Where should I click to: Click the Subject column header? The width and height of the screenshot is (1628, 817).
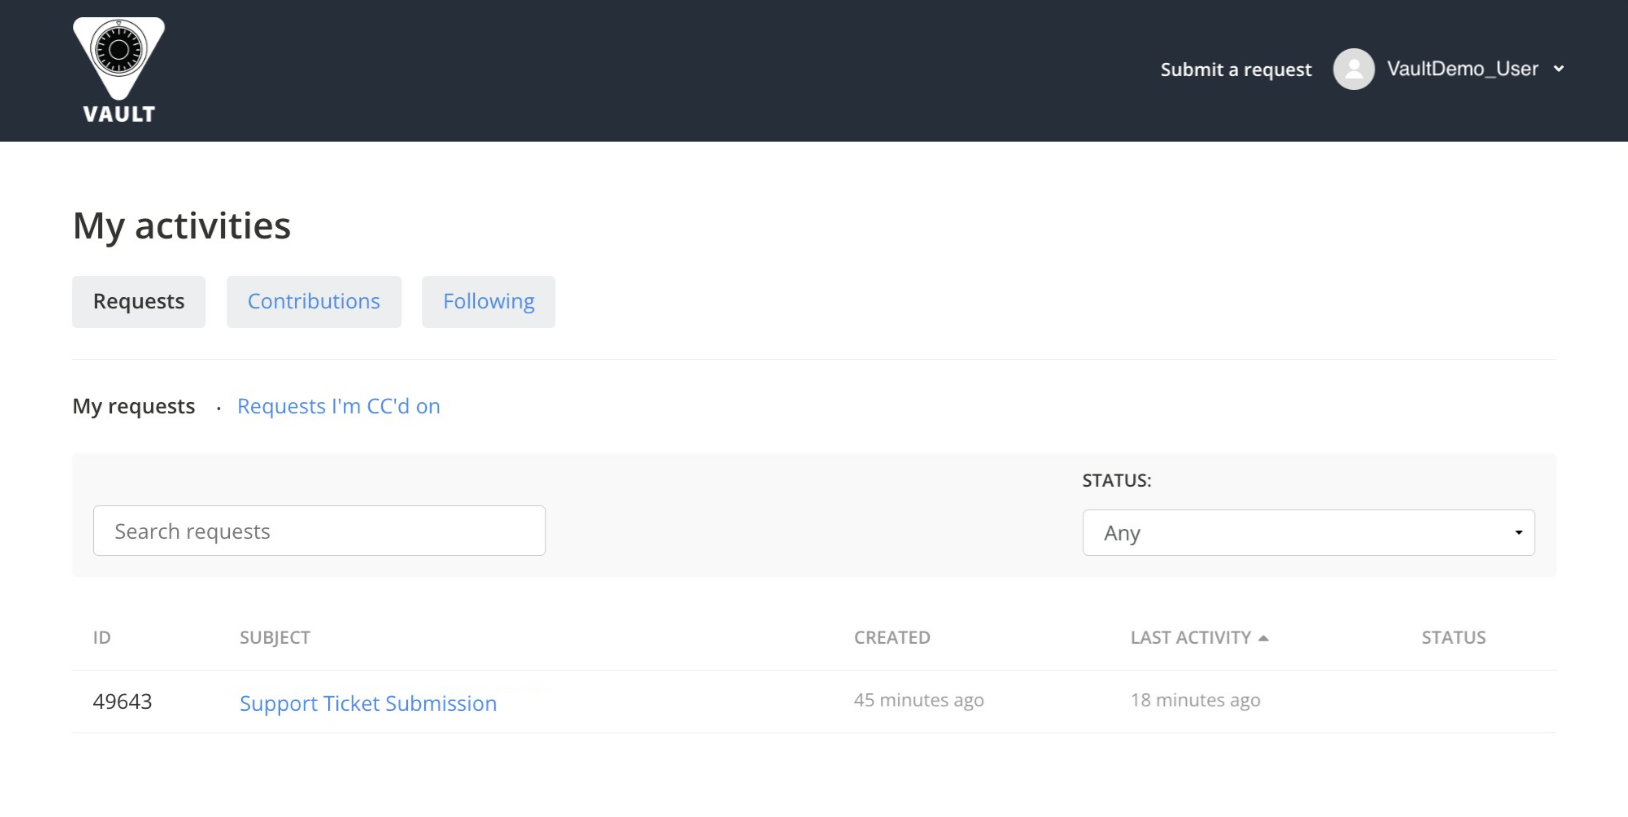pyautogui.click(x=275, y=638)
